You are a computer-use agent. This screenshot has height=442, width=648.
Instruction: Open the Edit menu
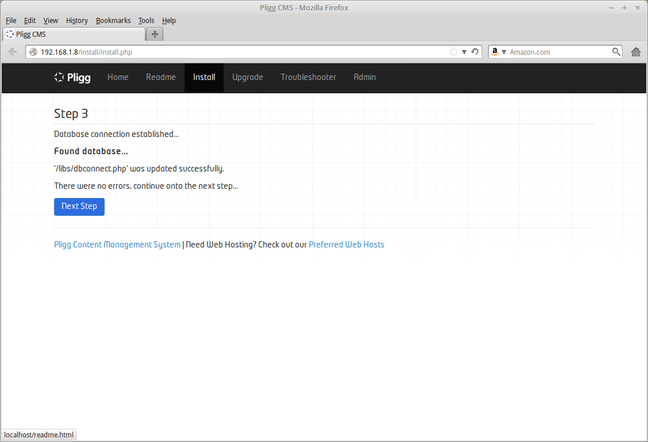30,21
